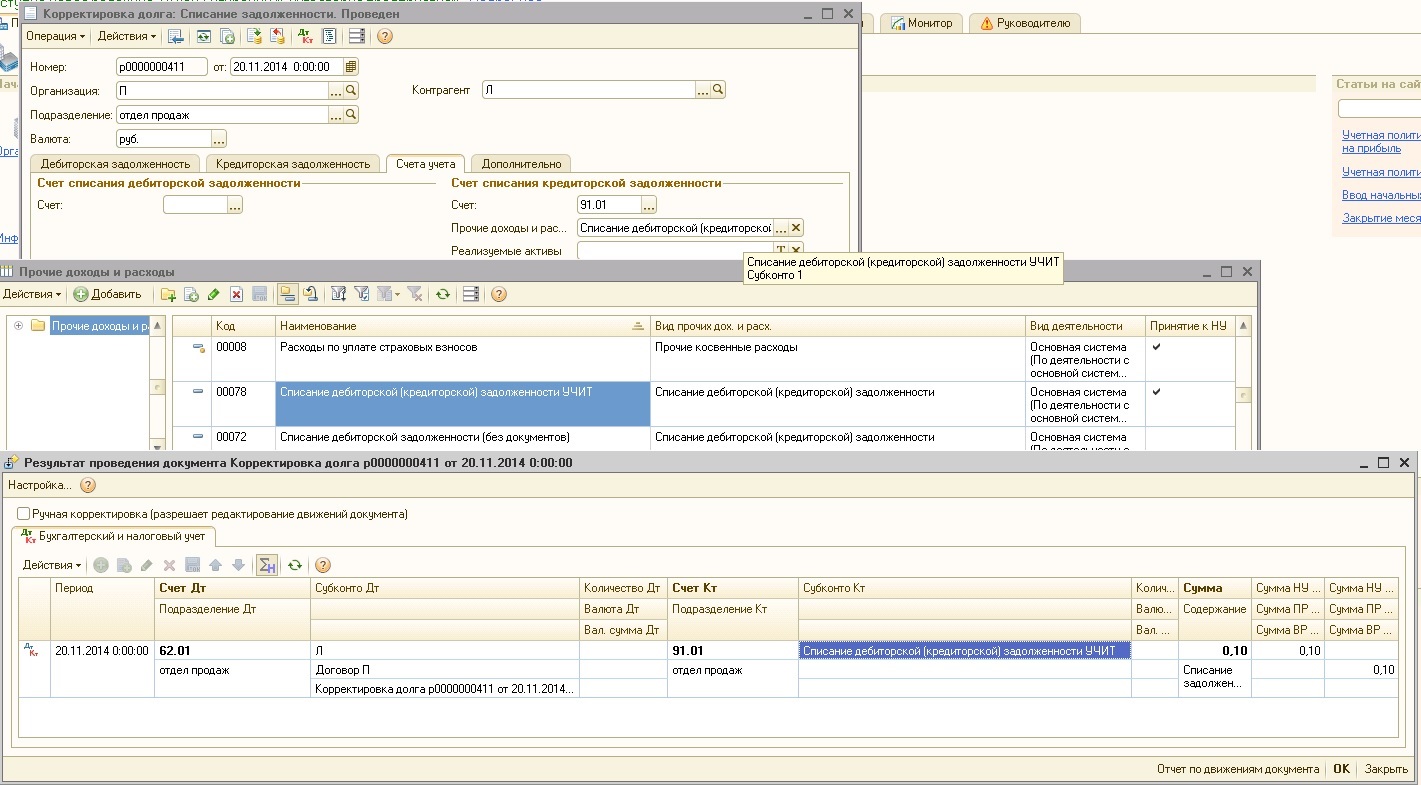Open the Дополнительно tab
Viewport: 1421px width, 785px height.
click(x=522, y=164)
